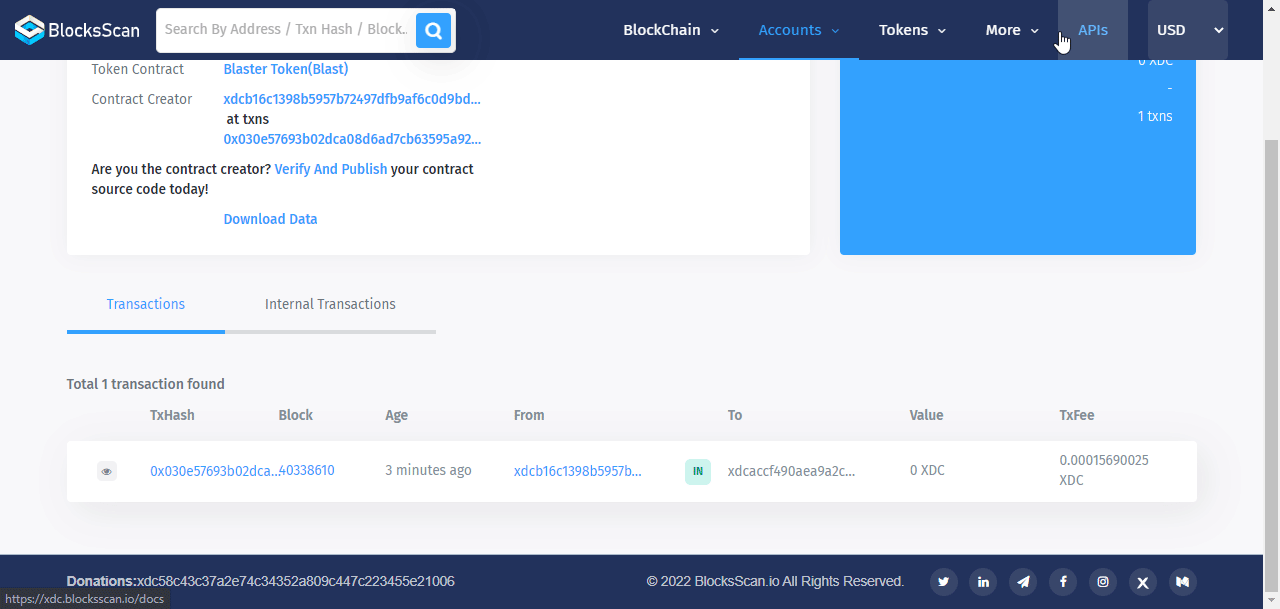This screenshot has width=1280, height=609.
Task: Open Facebook social icon in footer
Action: coord(1063,581)
